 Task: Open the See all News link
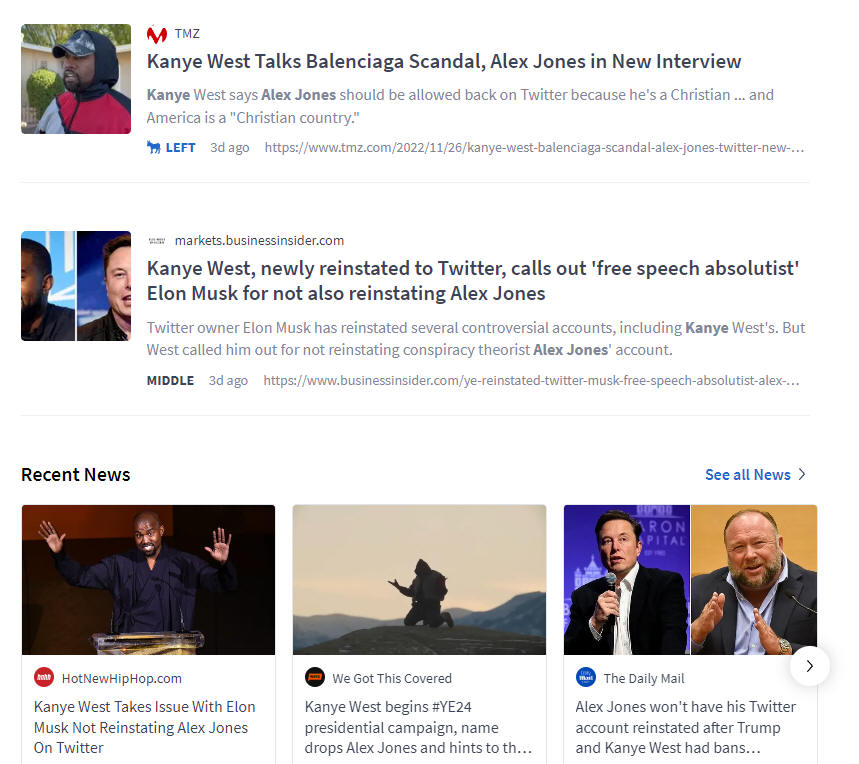[x=748, y=475]
